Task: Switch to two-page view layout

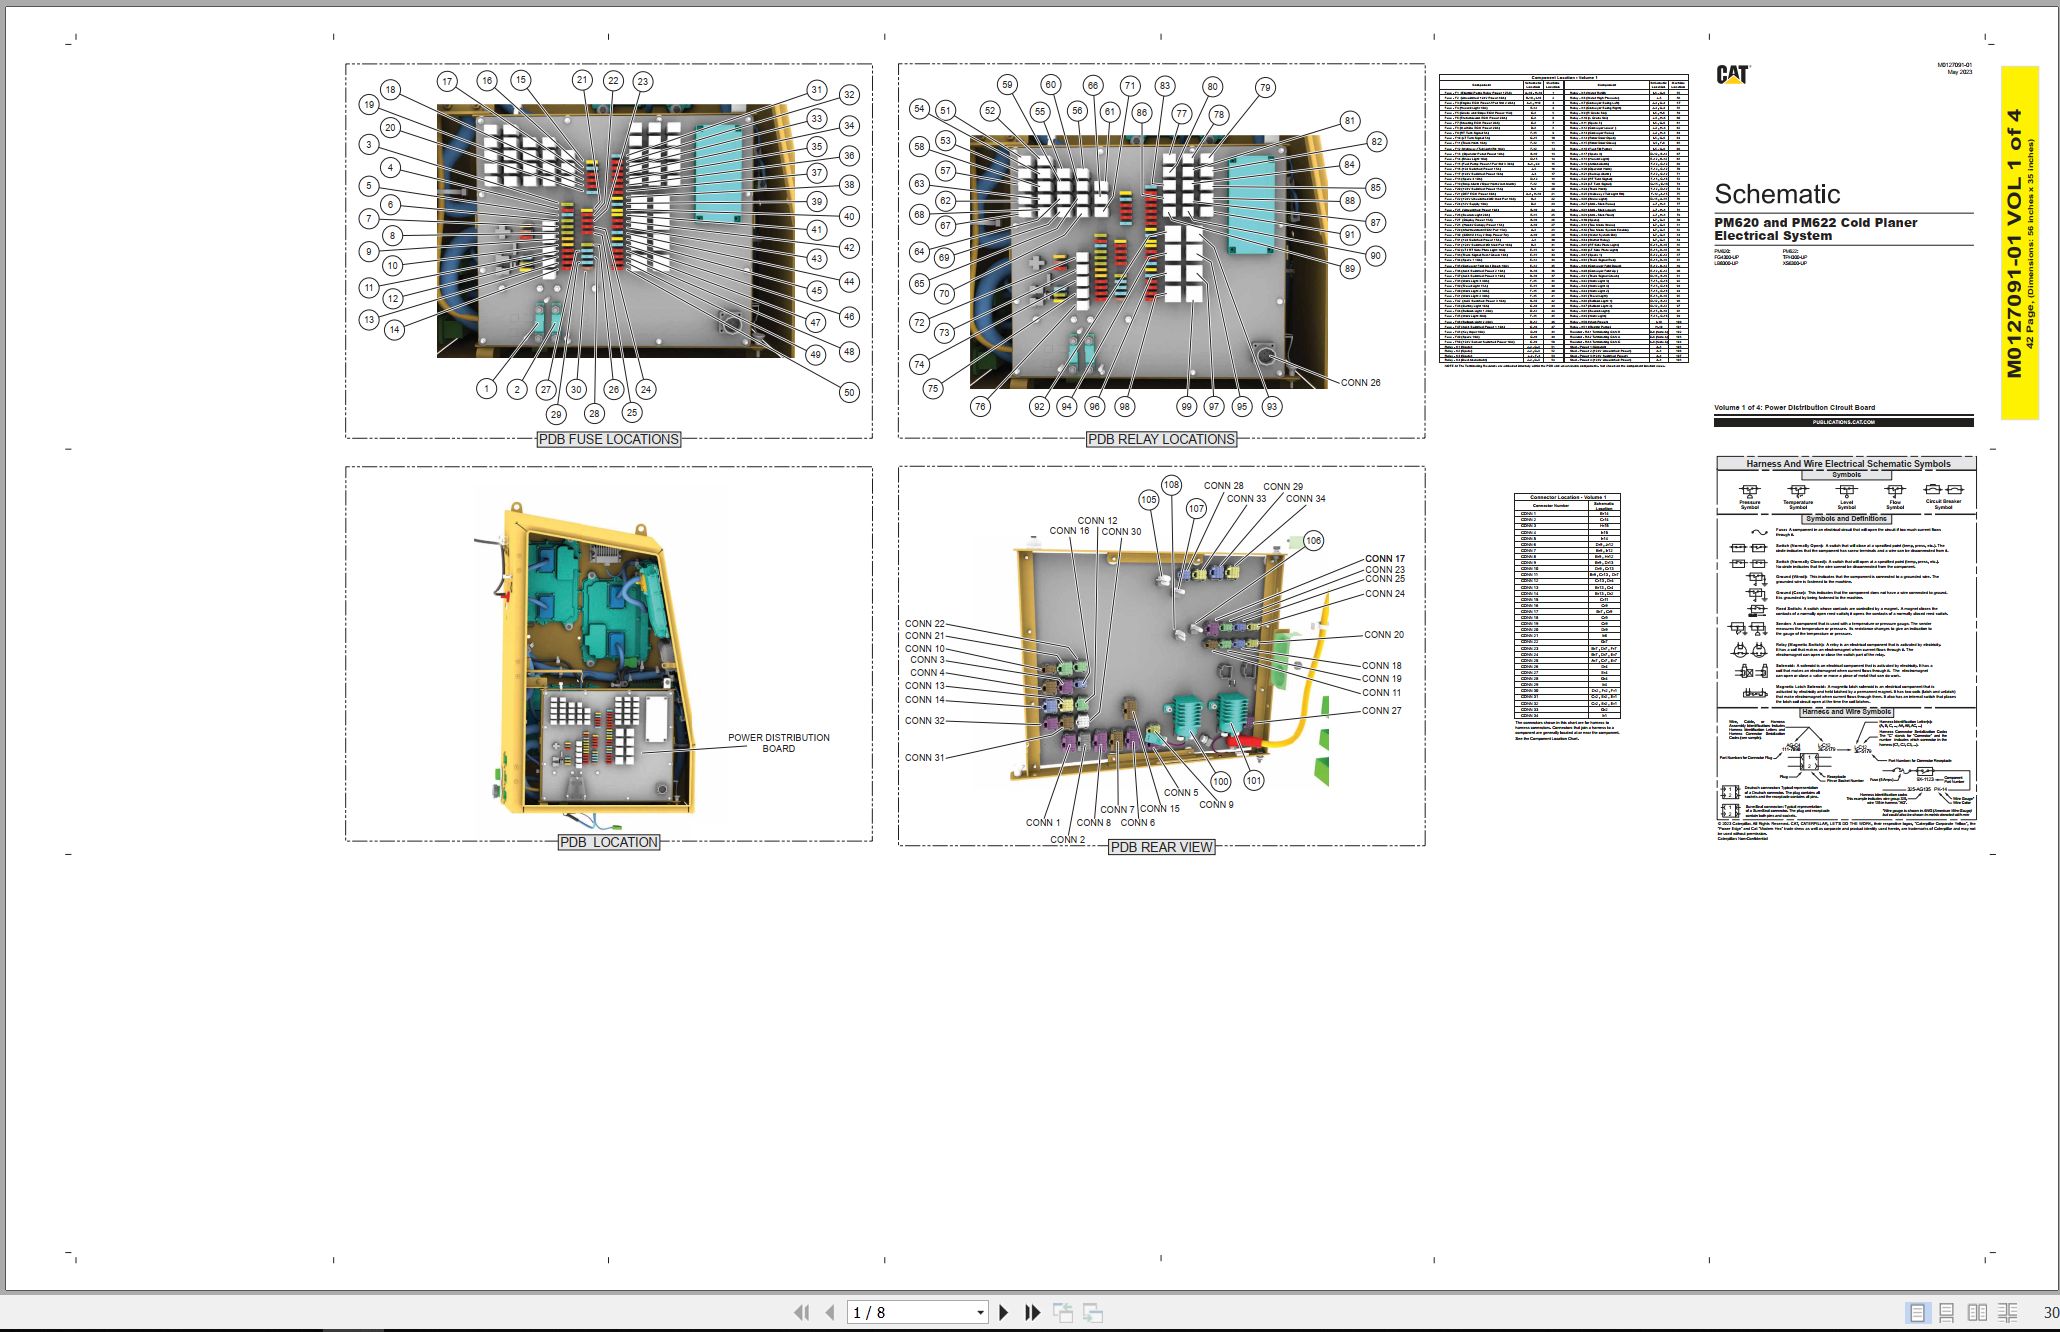Action: pyautogui.click(x=1977, y=1312)
